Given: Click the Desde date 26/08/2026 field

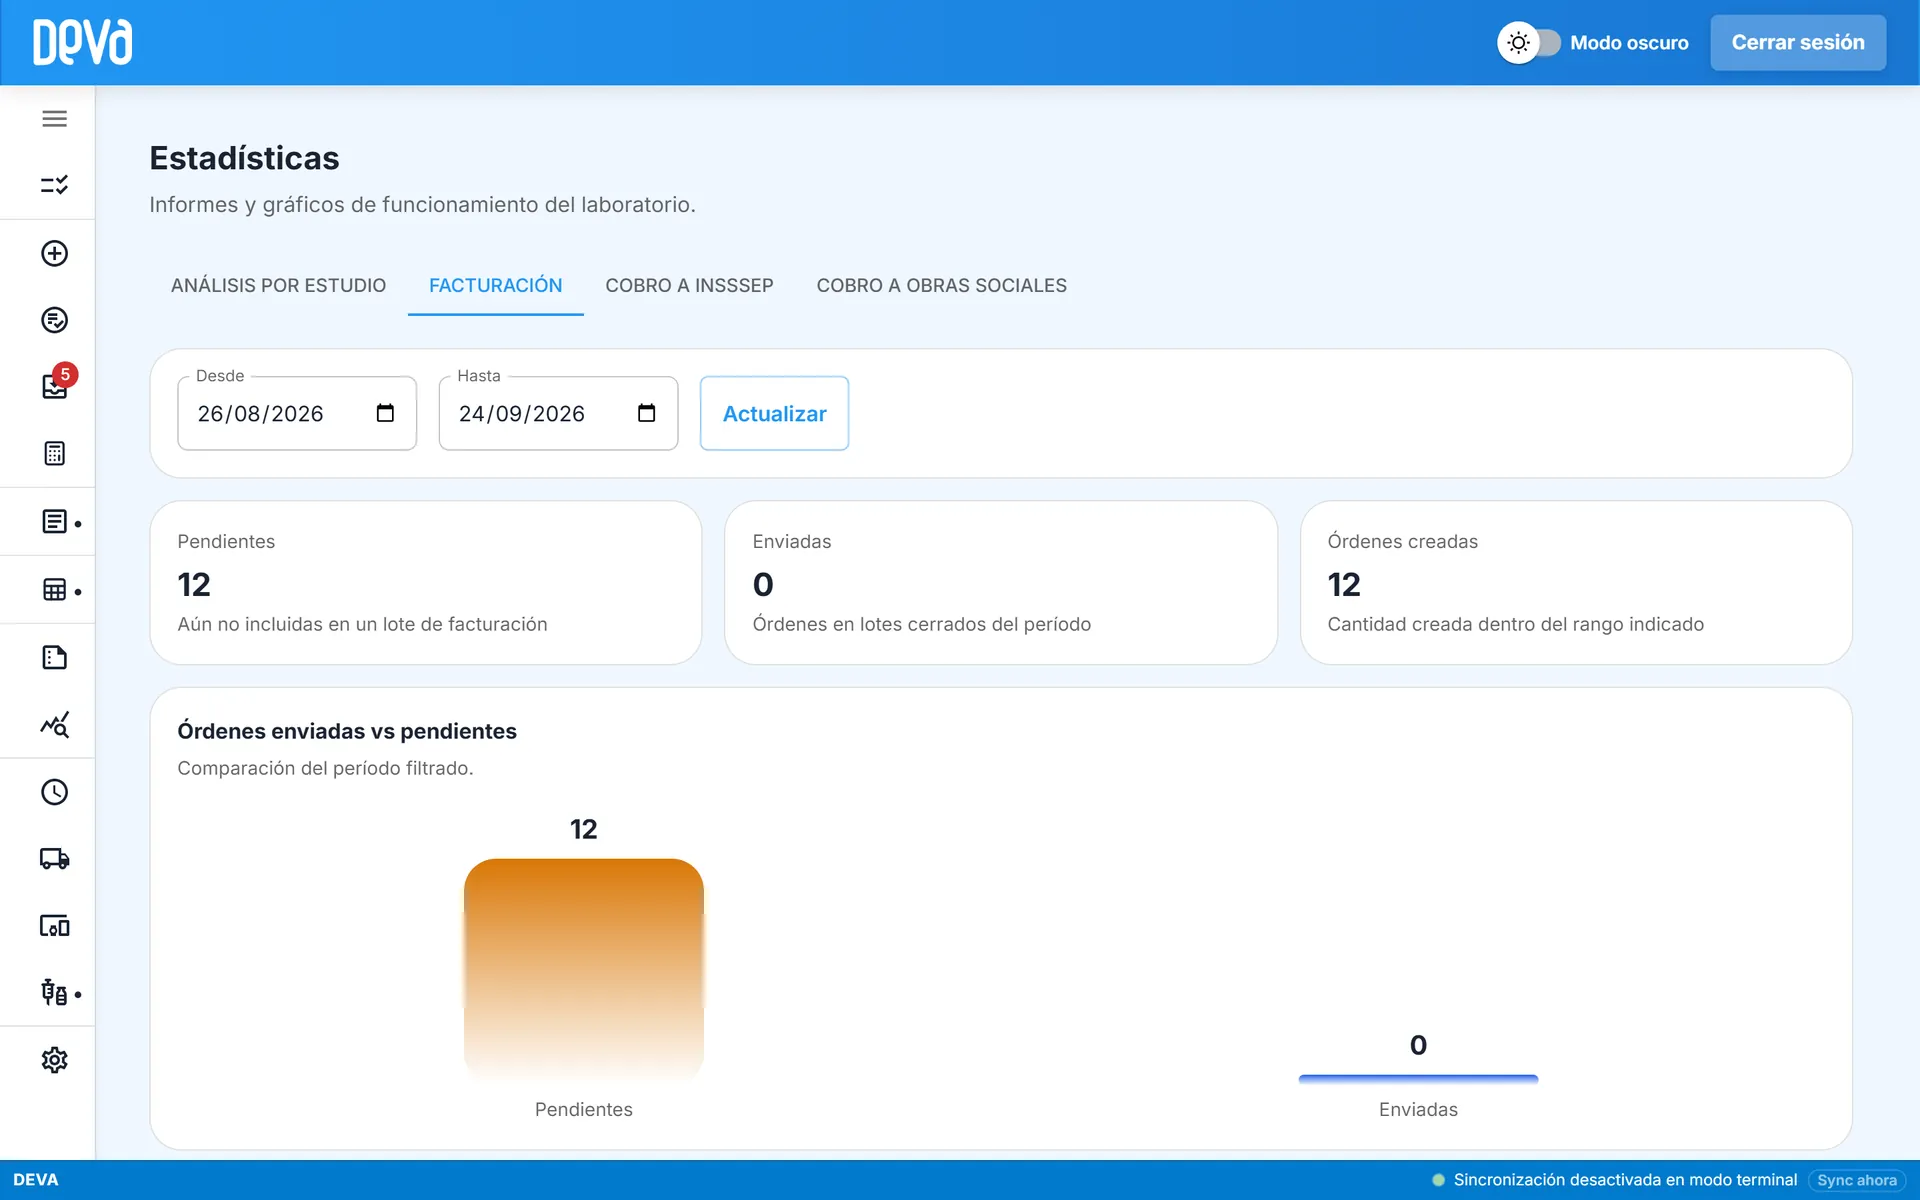Looking at the screenshot, I should click(297, 414).
